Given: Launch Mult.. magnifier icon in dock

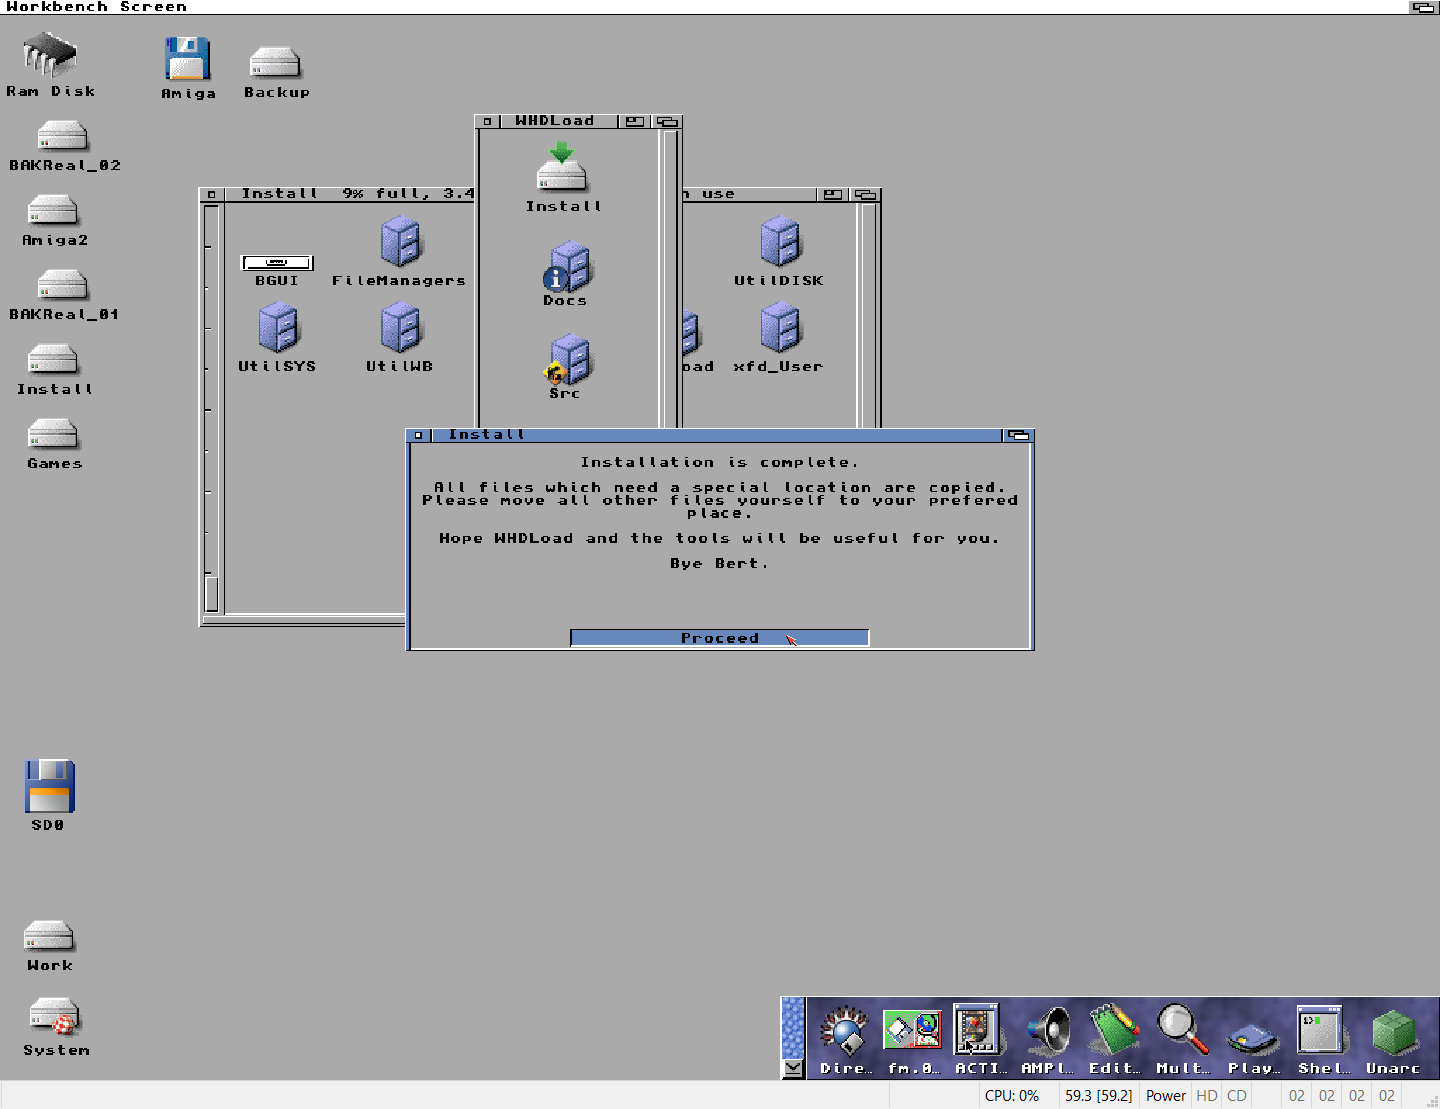Looking at the screenshot, I should click(x=1183, y=1040).
